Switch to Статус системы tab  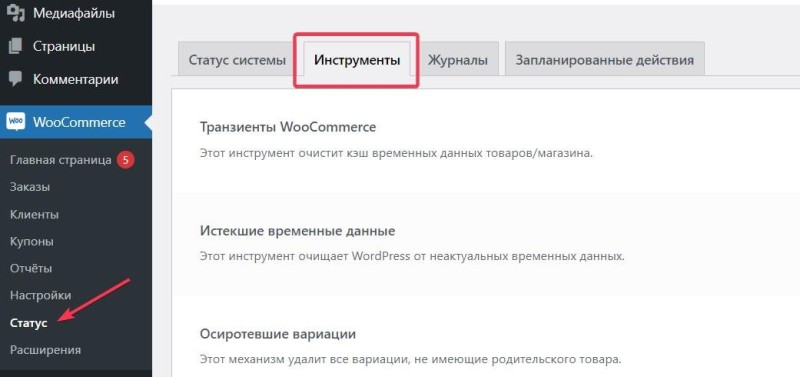pos(237,59)
